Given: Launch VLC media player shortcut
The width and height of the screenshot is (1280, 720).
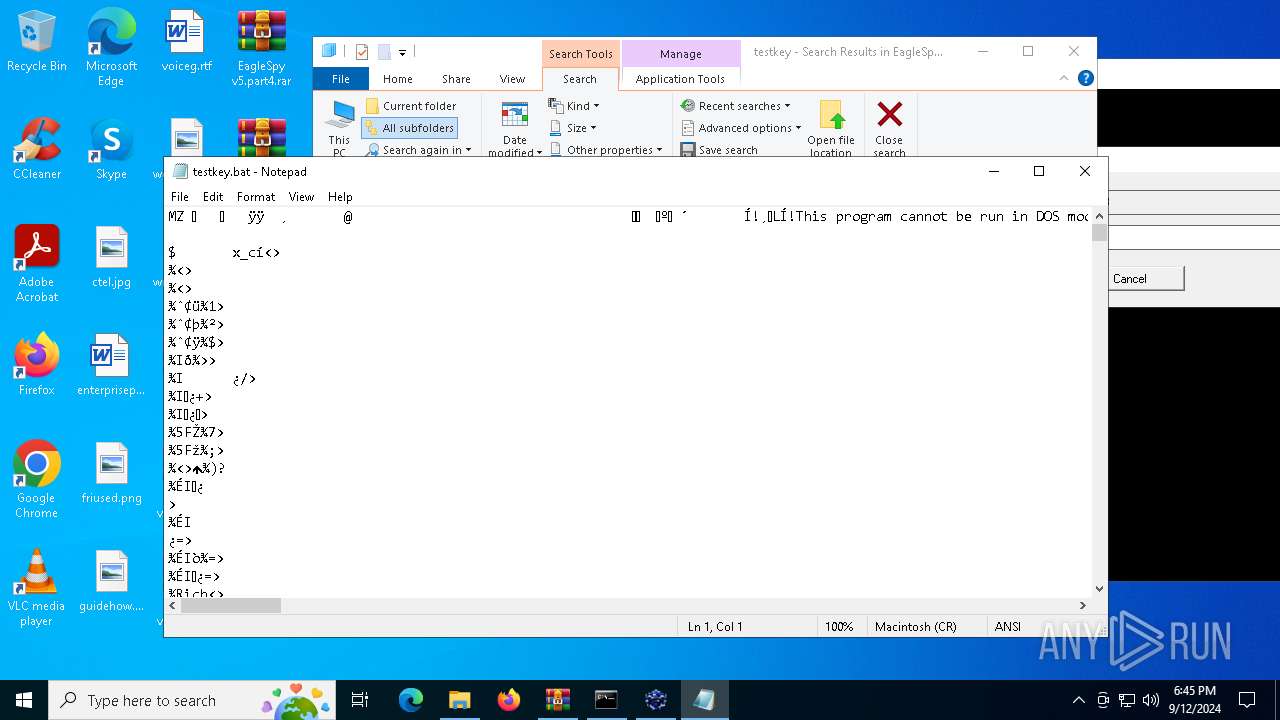Looking at the screenshot, I should pyautogui.click(x=37, y=588).
